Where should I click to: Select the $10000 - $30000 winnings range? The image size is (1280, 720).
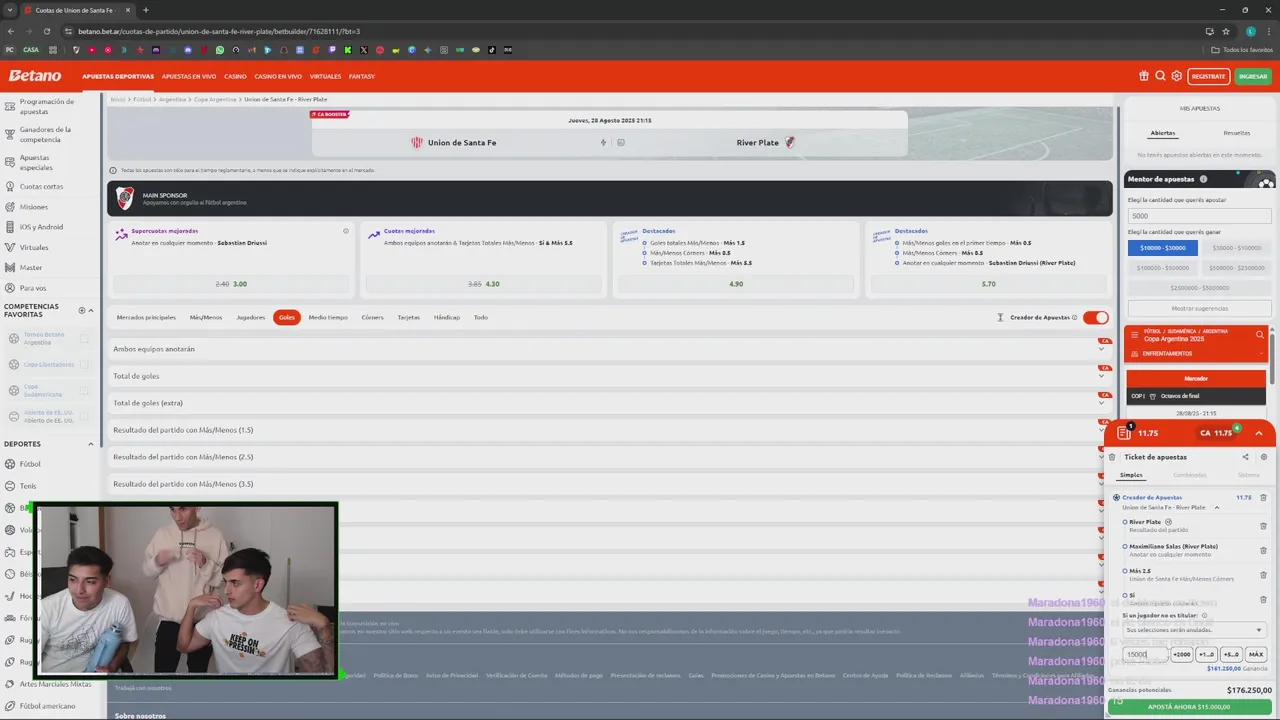point(1162,248)
